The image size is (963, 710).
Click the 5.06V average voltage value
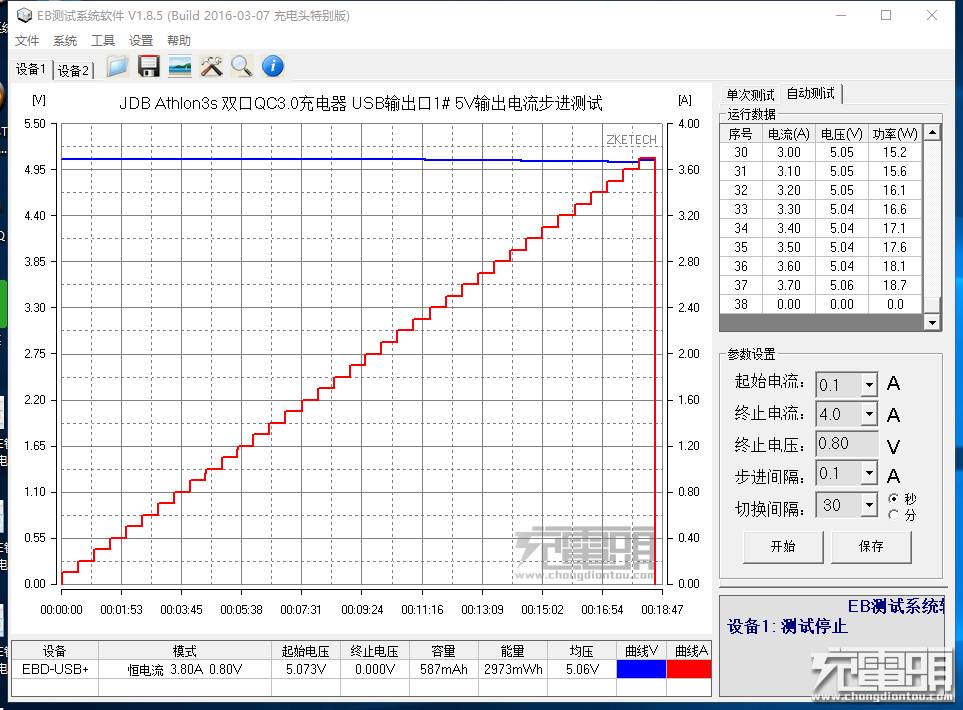pos(582,669)
